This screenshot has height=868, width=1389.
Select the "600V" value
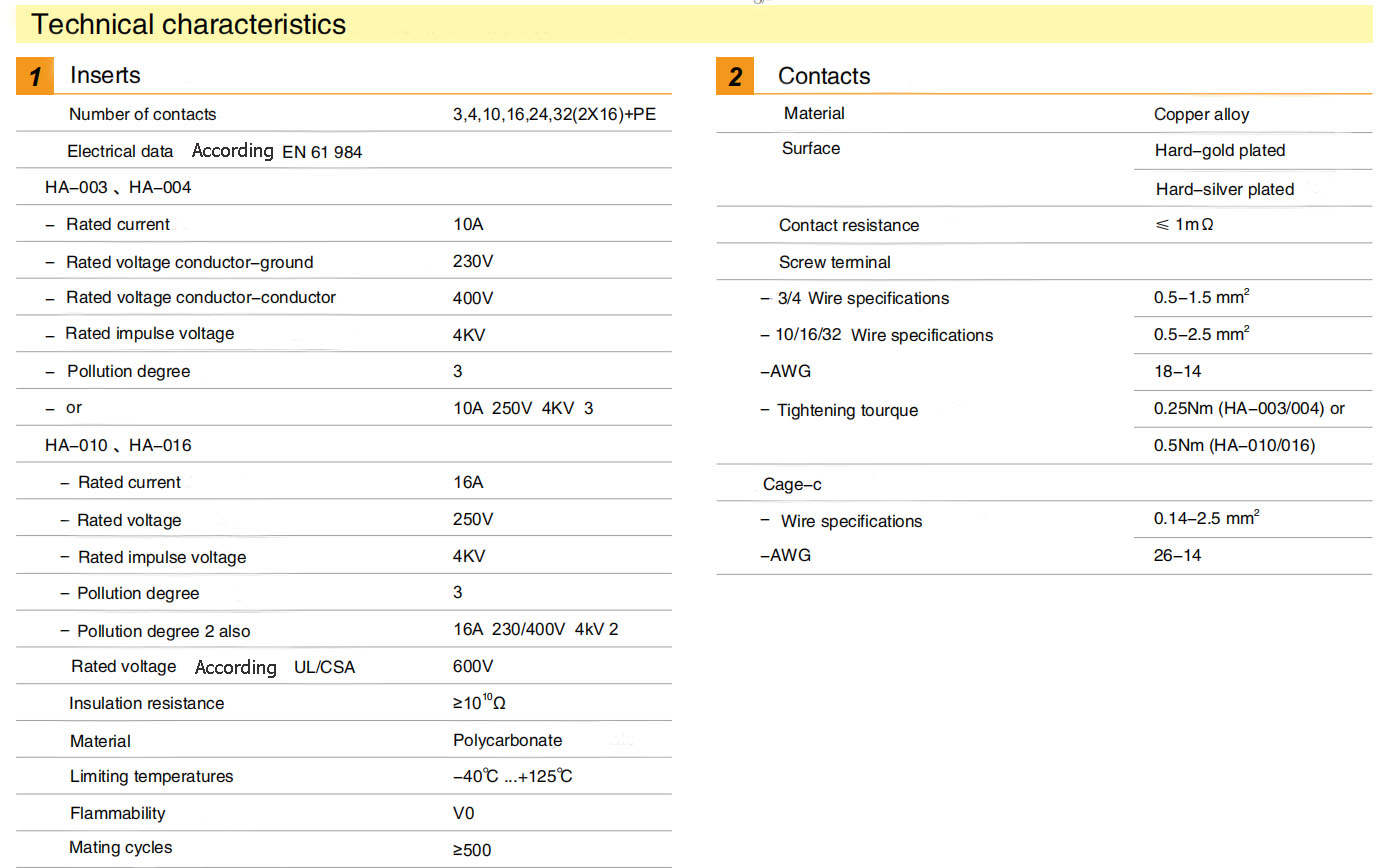coord(473,666)
